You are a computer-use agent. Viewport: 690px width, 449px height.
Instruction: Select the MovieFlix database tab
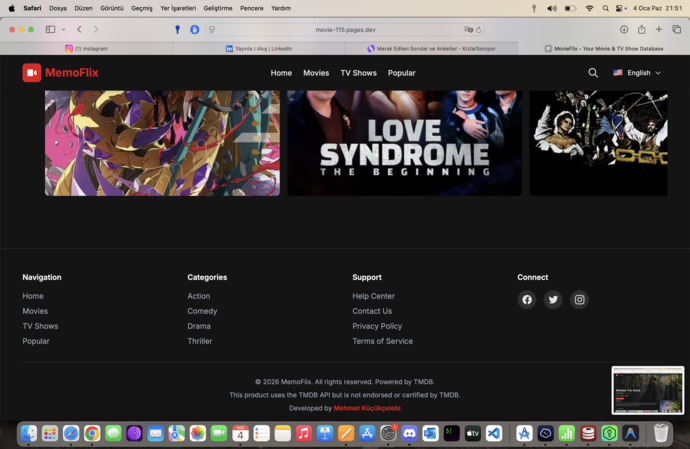coord(604,48)
